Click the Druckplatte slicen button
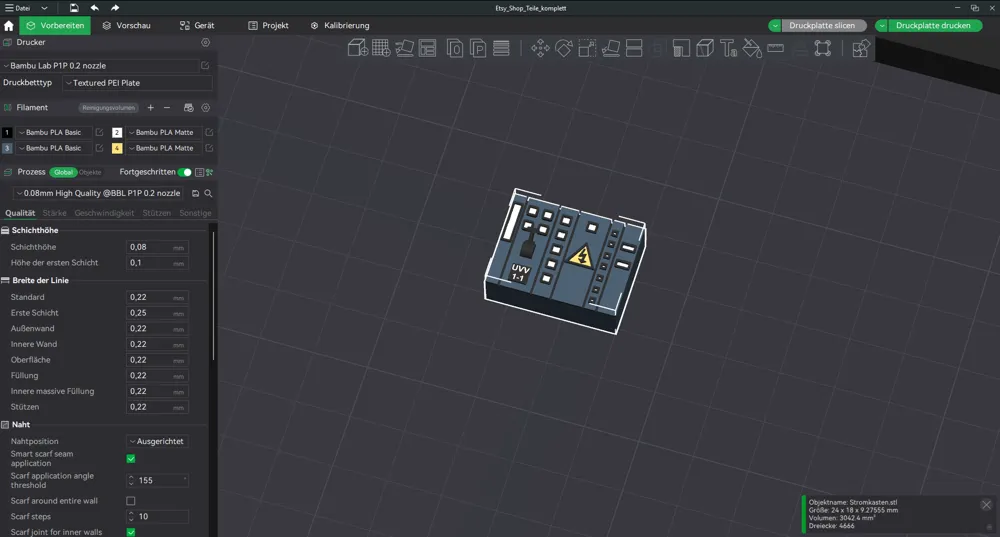Screen dimensions: 1000x537 (x=822, y=26)
